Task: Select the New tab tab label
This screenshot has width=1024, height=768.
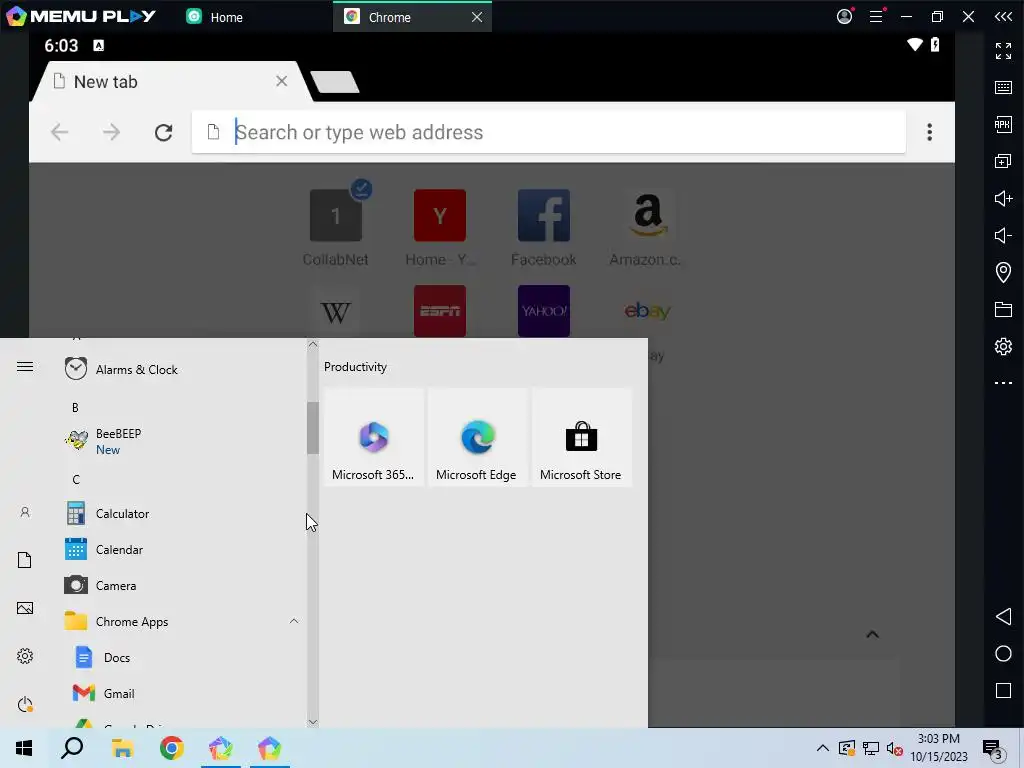Action: coord(105,82)
